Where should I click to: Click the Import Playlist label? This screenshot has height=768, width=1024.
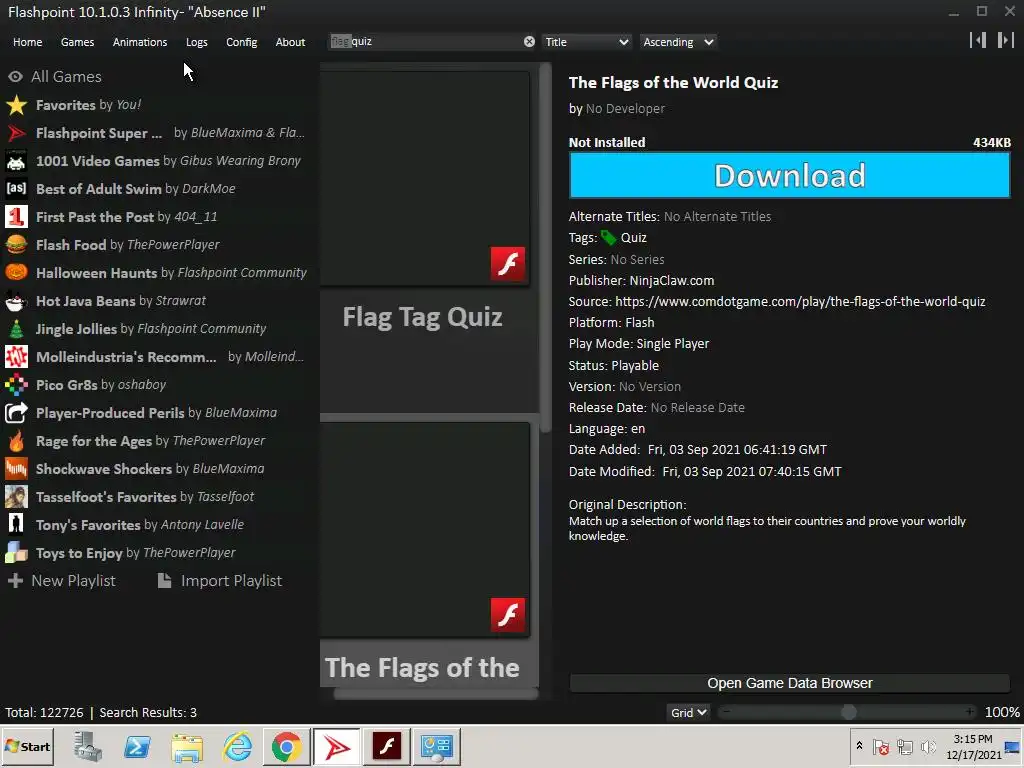[x=231, y=581]
